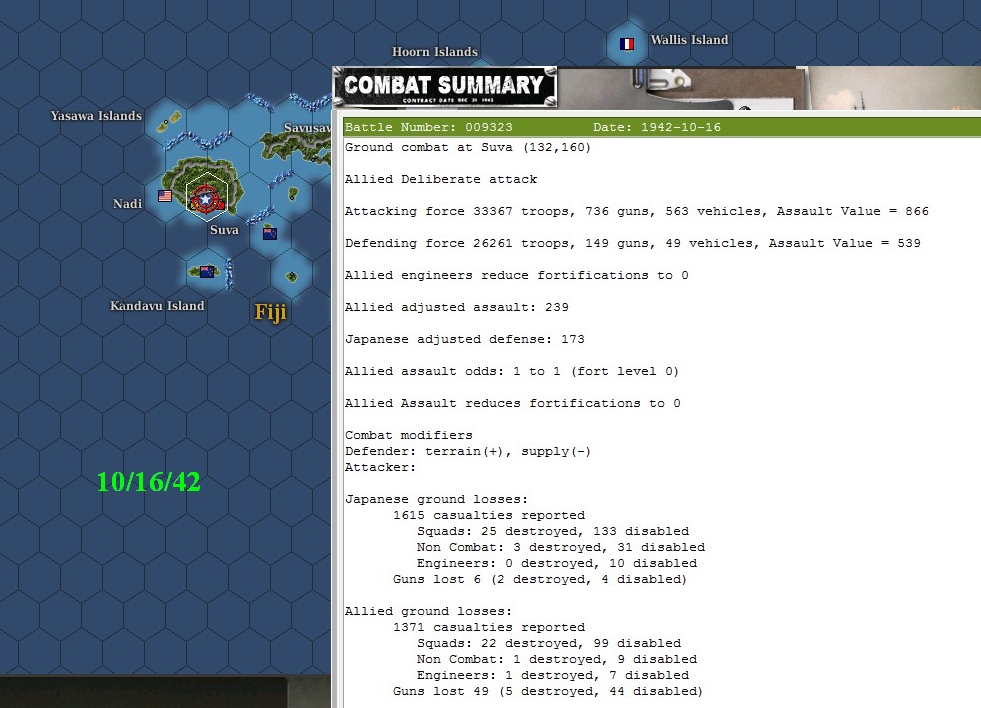Click the Kandavu Island label
The height and width of the screenshot is (708, 981).
(x=158, y=306)
